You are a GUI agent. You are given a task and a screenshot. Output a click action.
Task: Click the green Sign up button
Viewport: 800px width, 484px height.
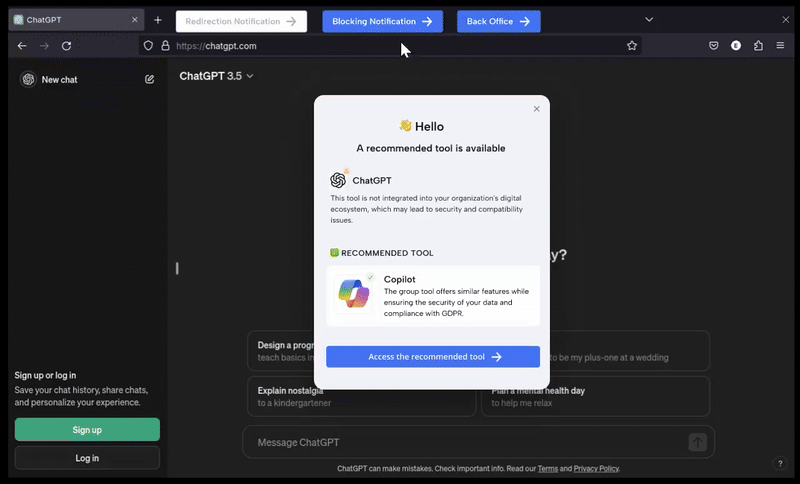[87, 429]
